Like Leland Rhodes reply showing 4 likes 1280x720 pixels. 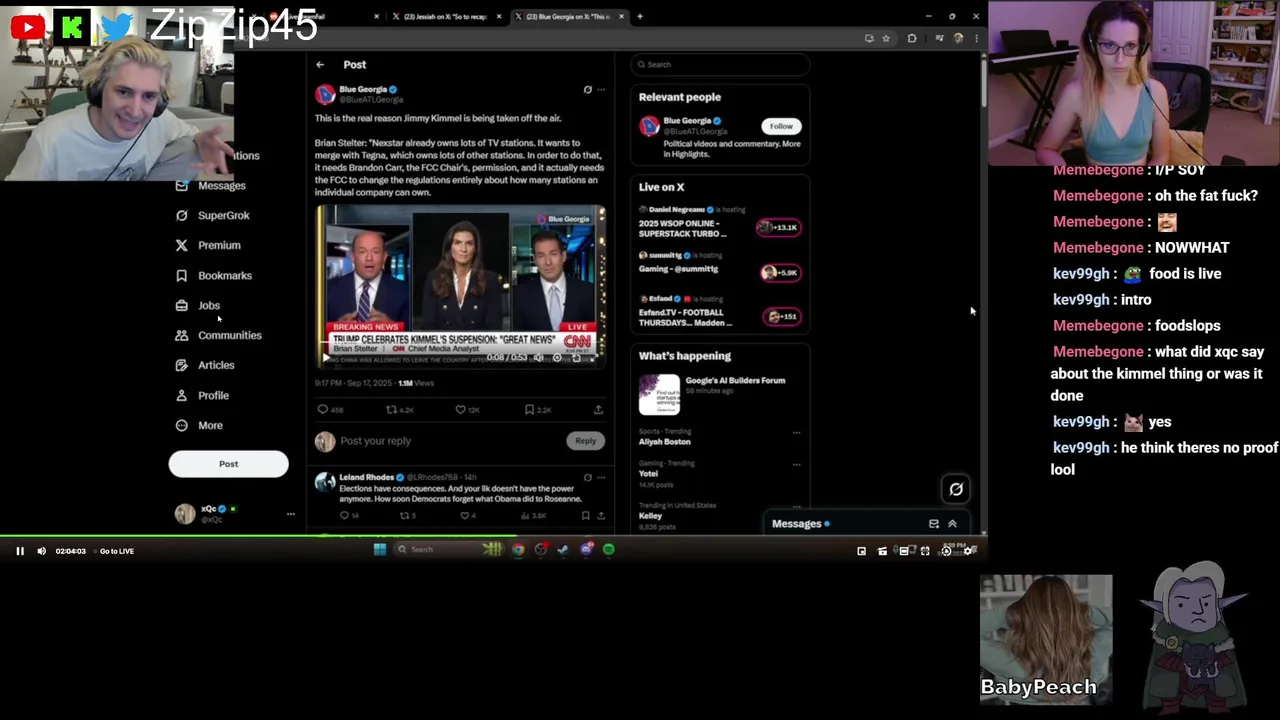(x=464, y=516)
